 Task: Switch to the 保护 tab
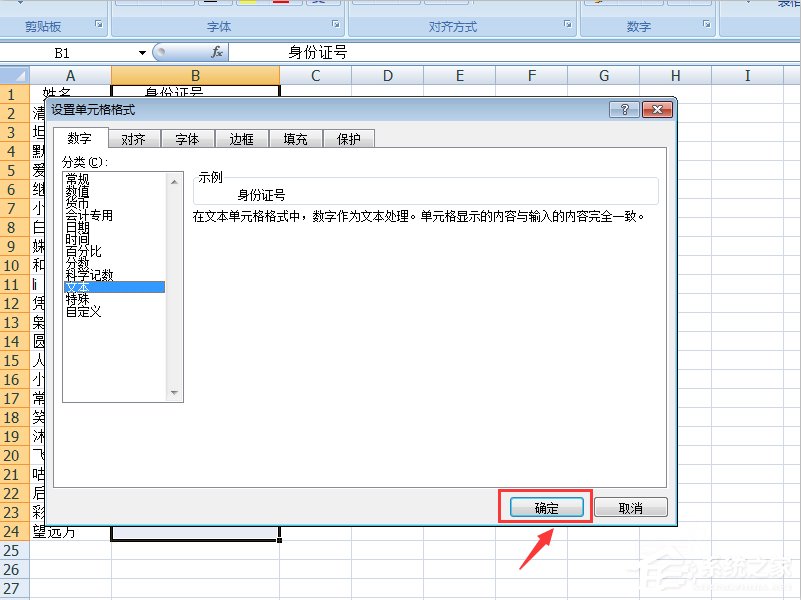349,139
